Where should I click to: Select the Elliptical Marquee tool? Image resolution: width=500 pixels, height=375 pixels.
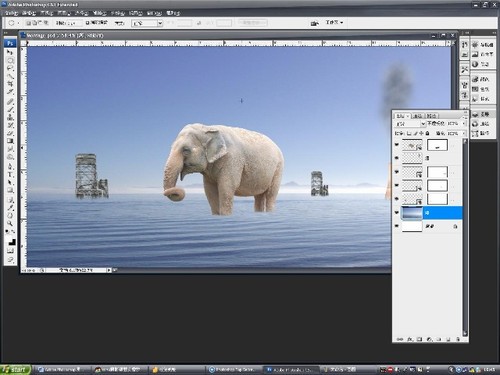coord(10,61)
